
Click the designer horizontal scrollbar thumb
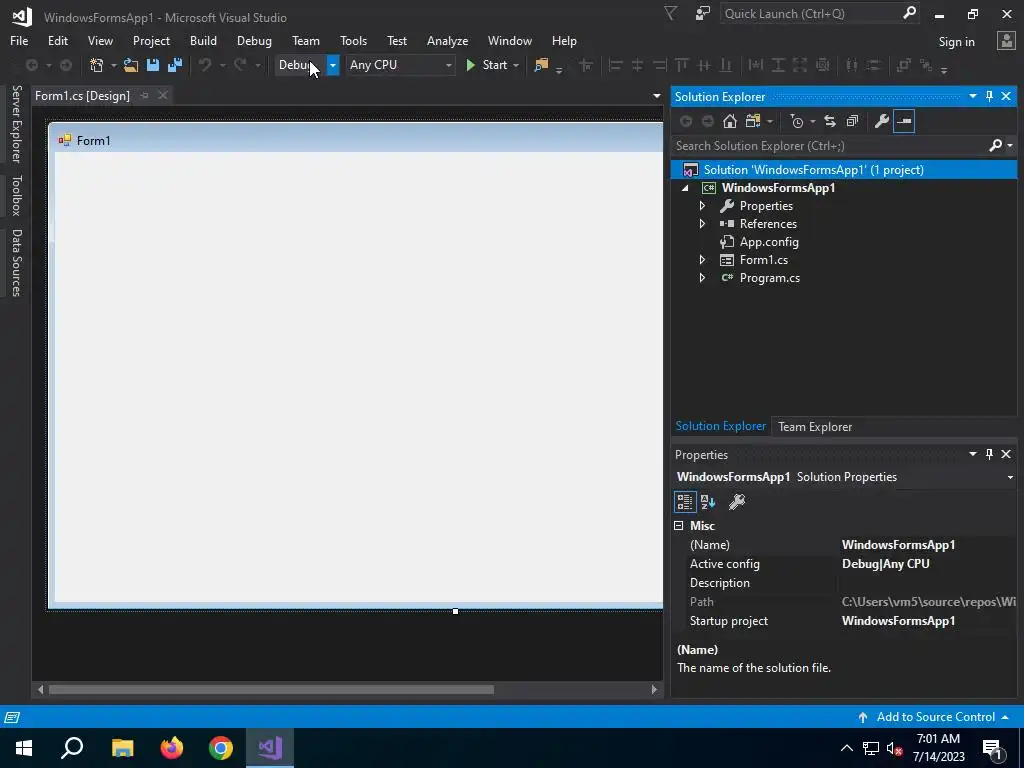[x=271, y=690]
